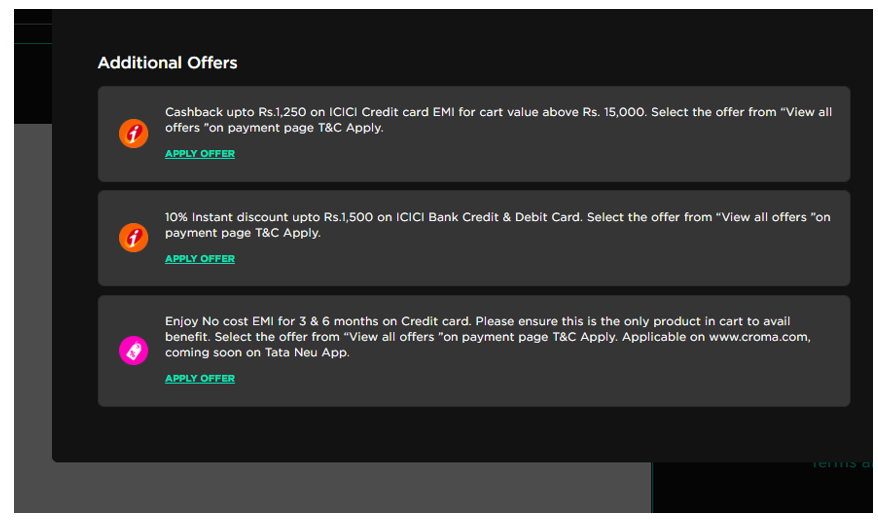
Task: Click the pink tag icon for No cost EMI
Action: [x=133, y=350]
